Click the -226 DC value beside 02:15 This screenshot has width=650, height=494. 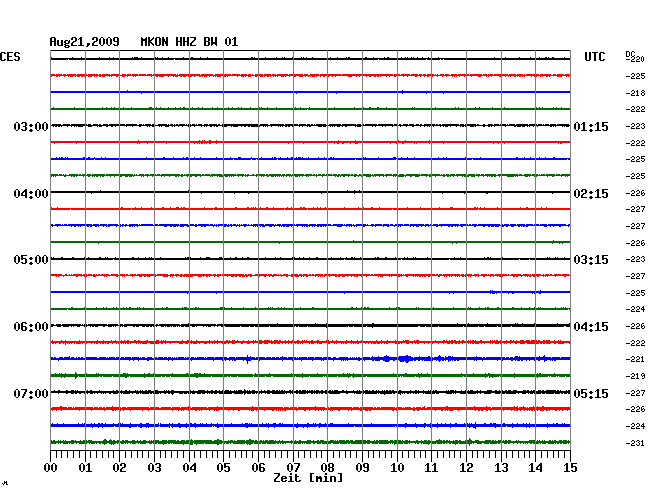(635, 193)
